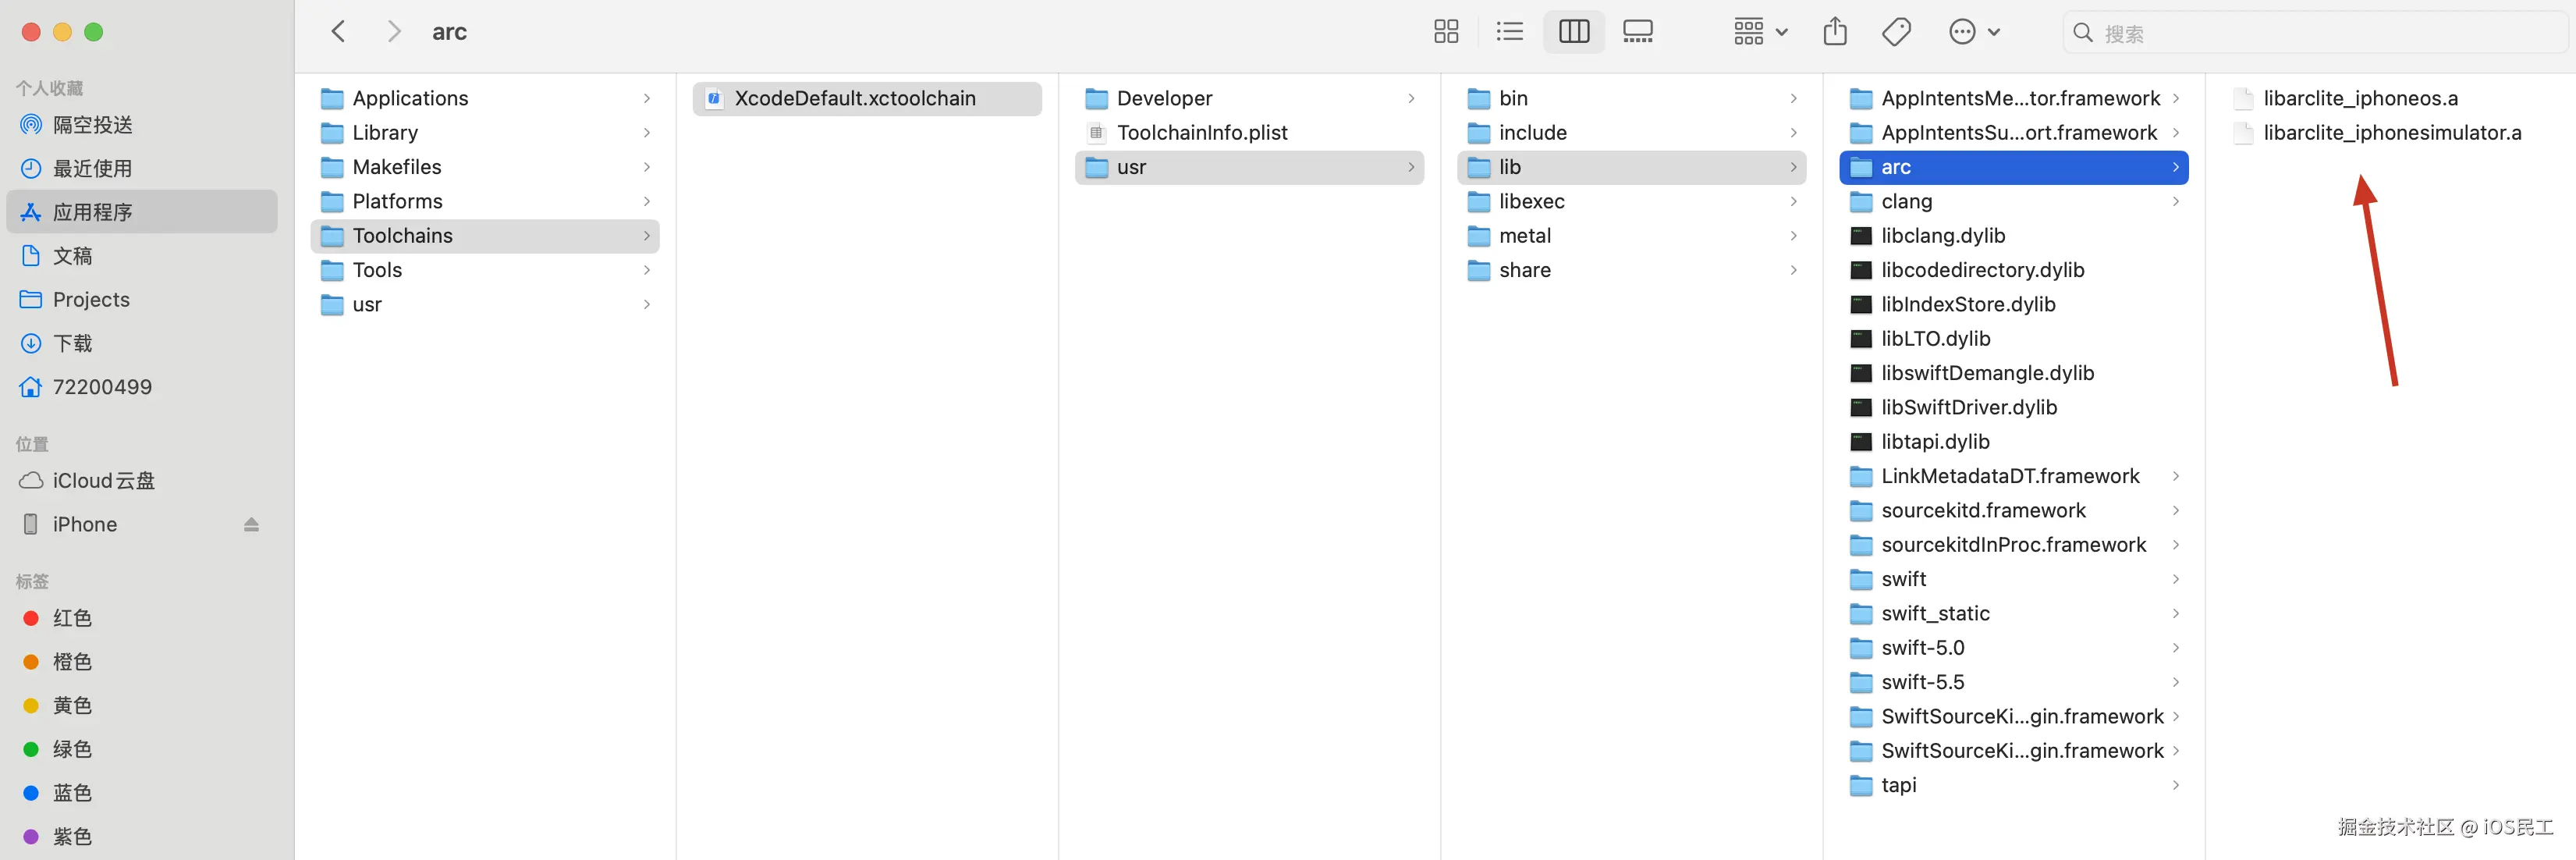Screen dimensions: 2576x860
Task: Eject the iPhone device in sidebar
Action: coord(251,524)
